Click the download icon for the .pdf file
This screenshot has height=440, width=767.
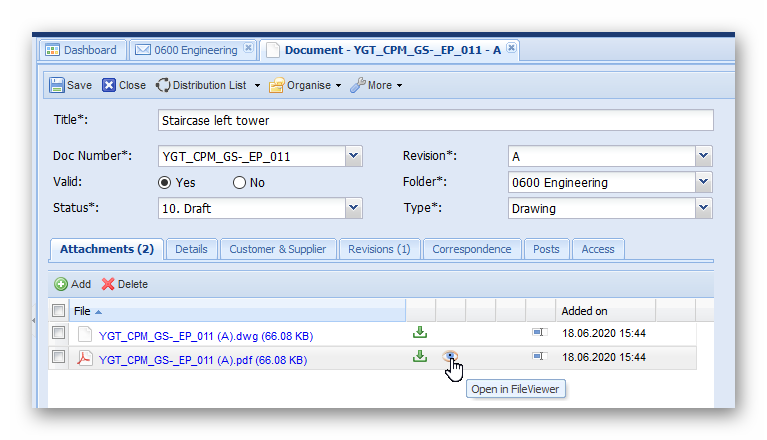point(420,356)
